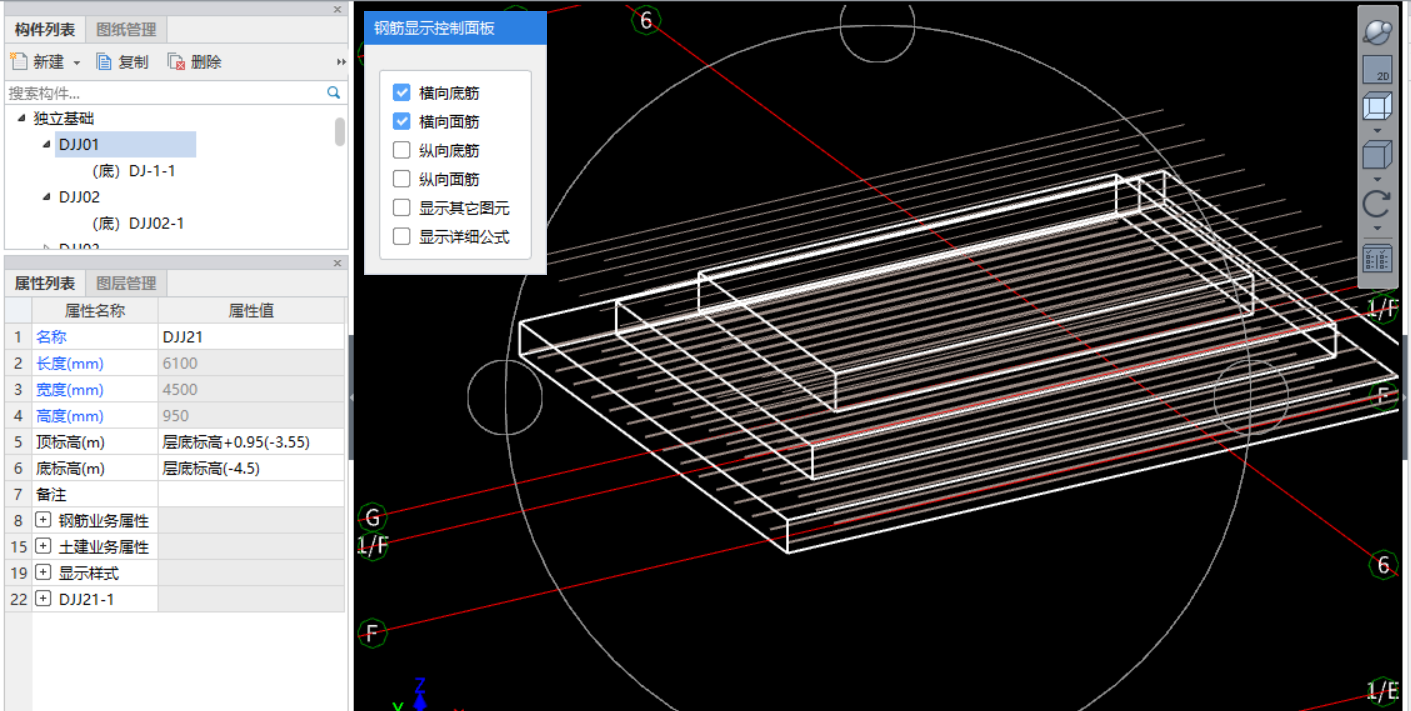
Task: Select (底) DJ-1-1 tree item
Action: (x=133, y=171)
